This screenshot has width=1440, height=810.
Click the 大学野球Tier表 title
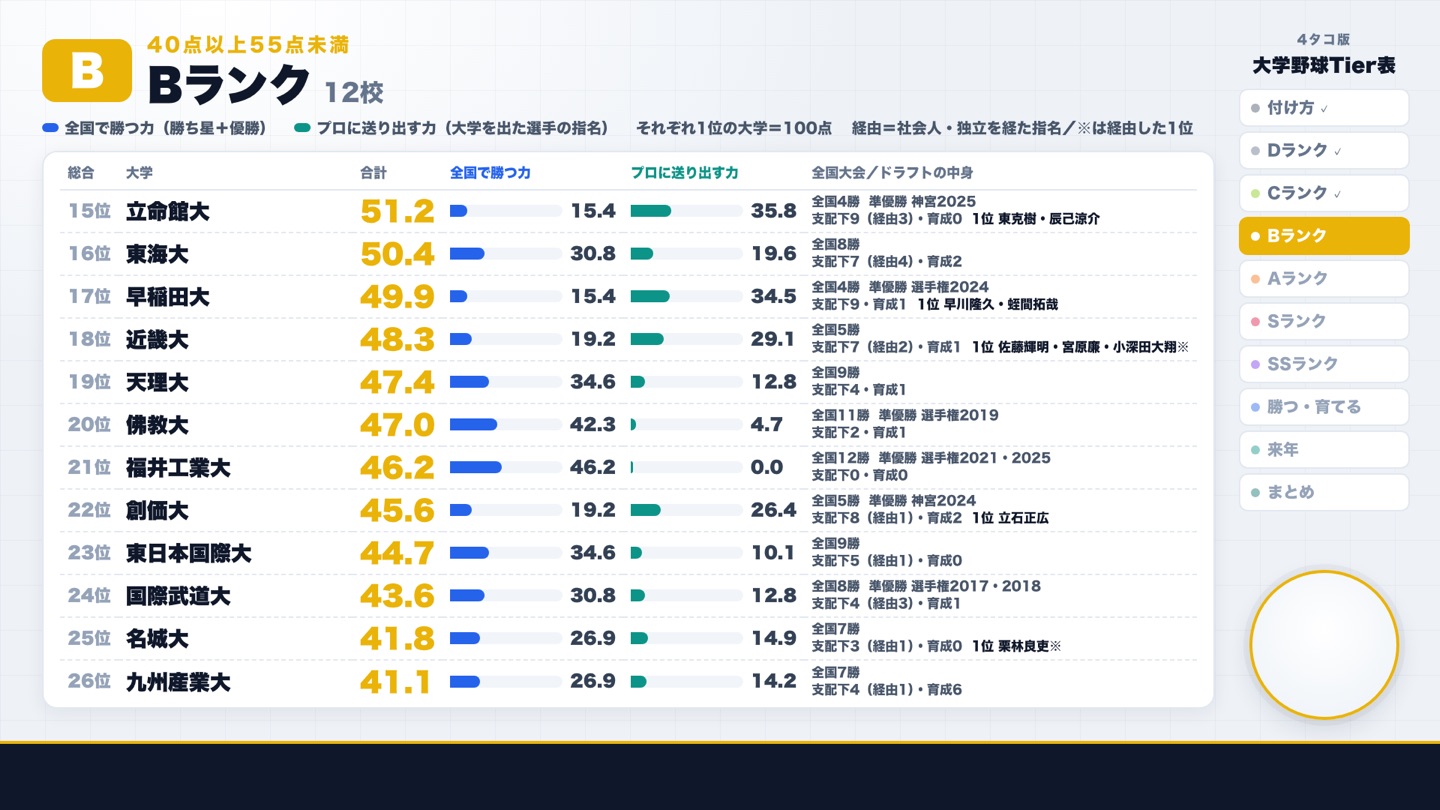(1323, 66)
